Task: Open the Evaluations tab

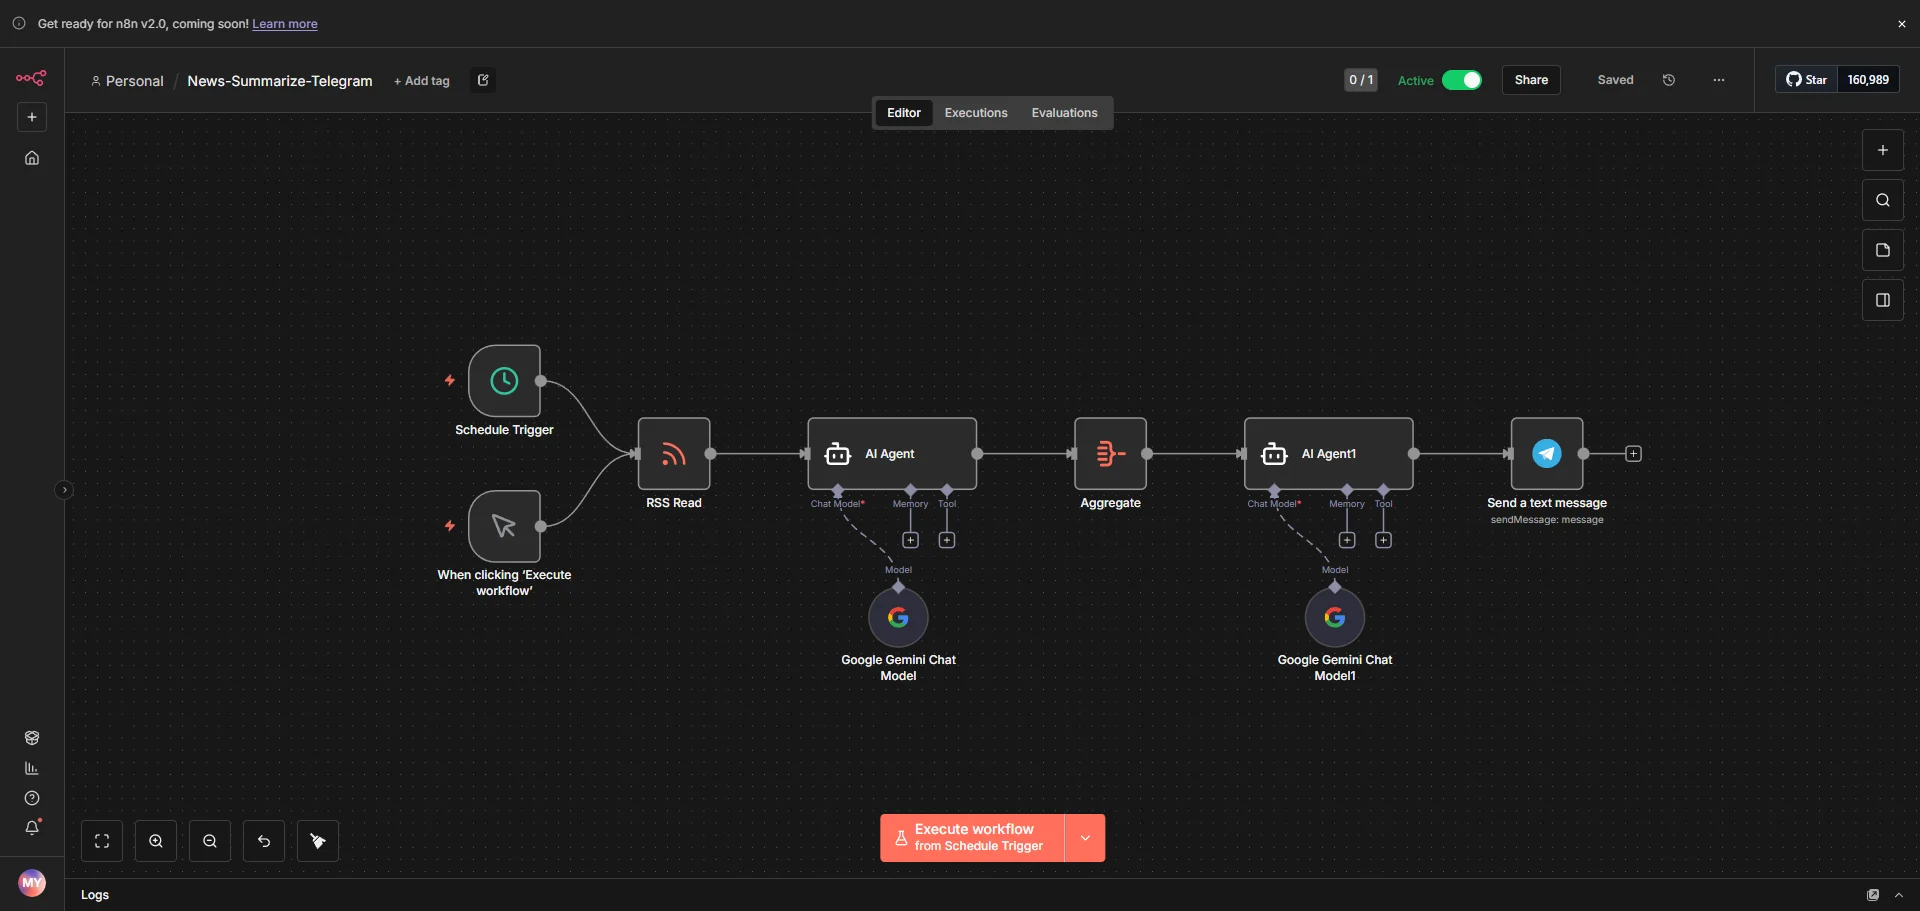Action: pos(1064,113)
